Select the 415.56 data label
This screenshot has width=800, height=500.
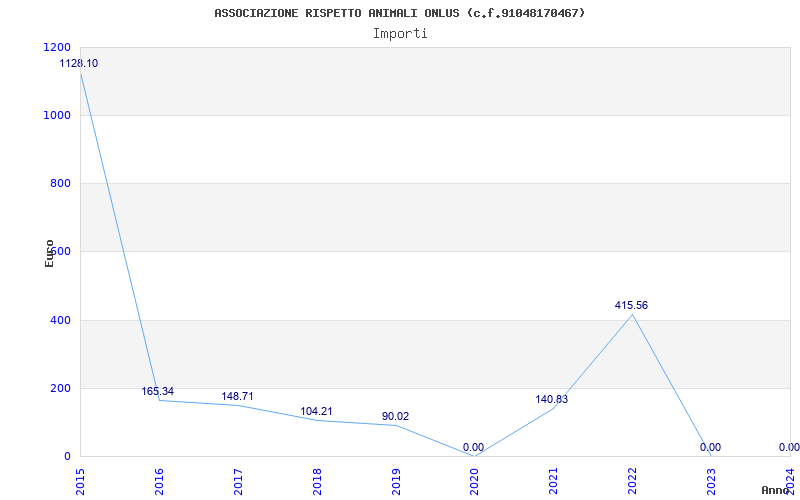point(631,306)
